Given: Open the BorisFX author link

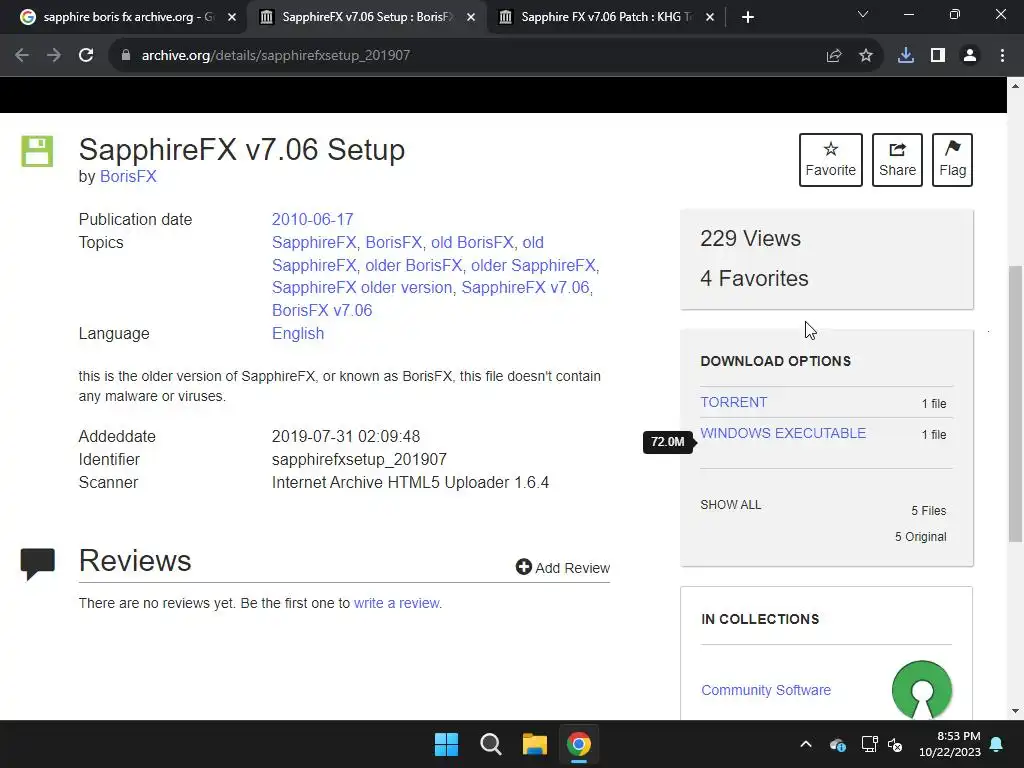Looking at the screenshot, I should click(128, 176).
